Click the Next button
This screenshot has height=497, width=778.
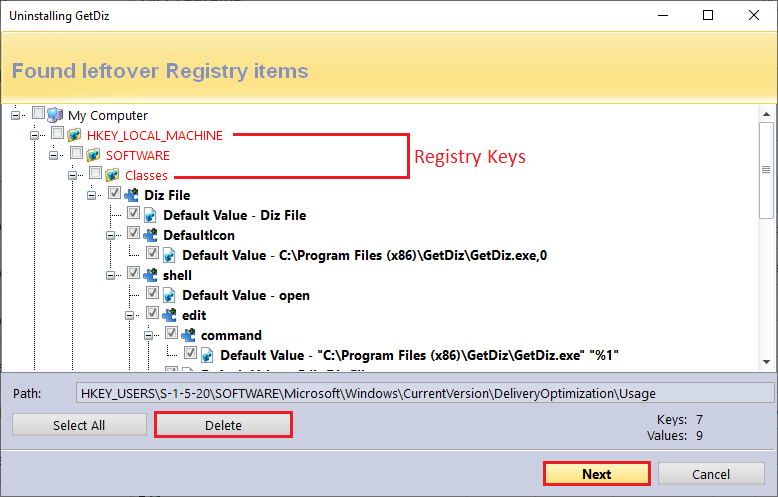click(x=597, y=474)
